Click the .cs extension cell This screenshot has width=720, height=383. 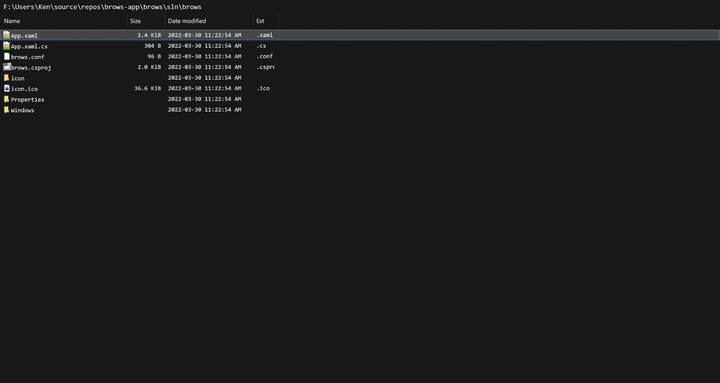click(x=261, y=46)
